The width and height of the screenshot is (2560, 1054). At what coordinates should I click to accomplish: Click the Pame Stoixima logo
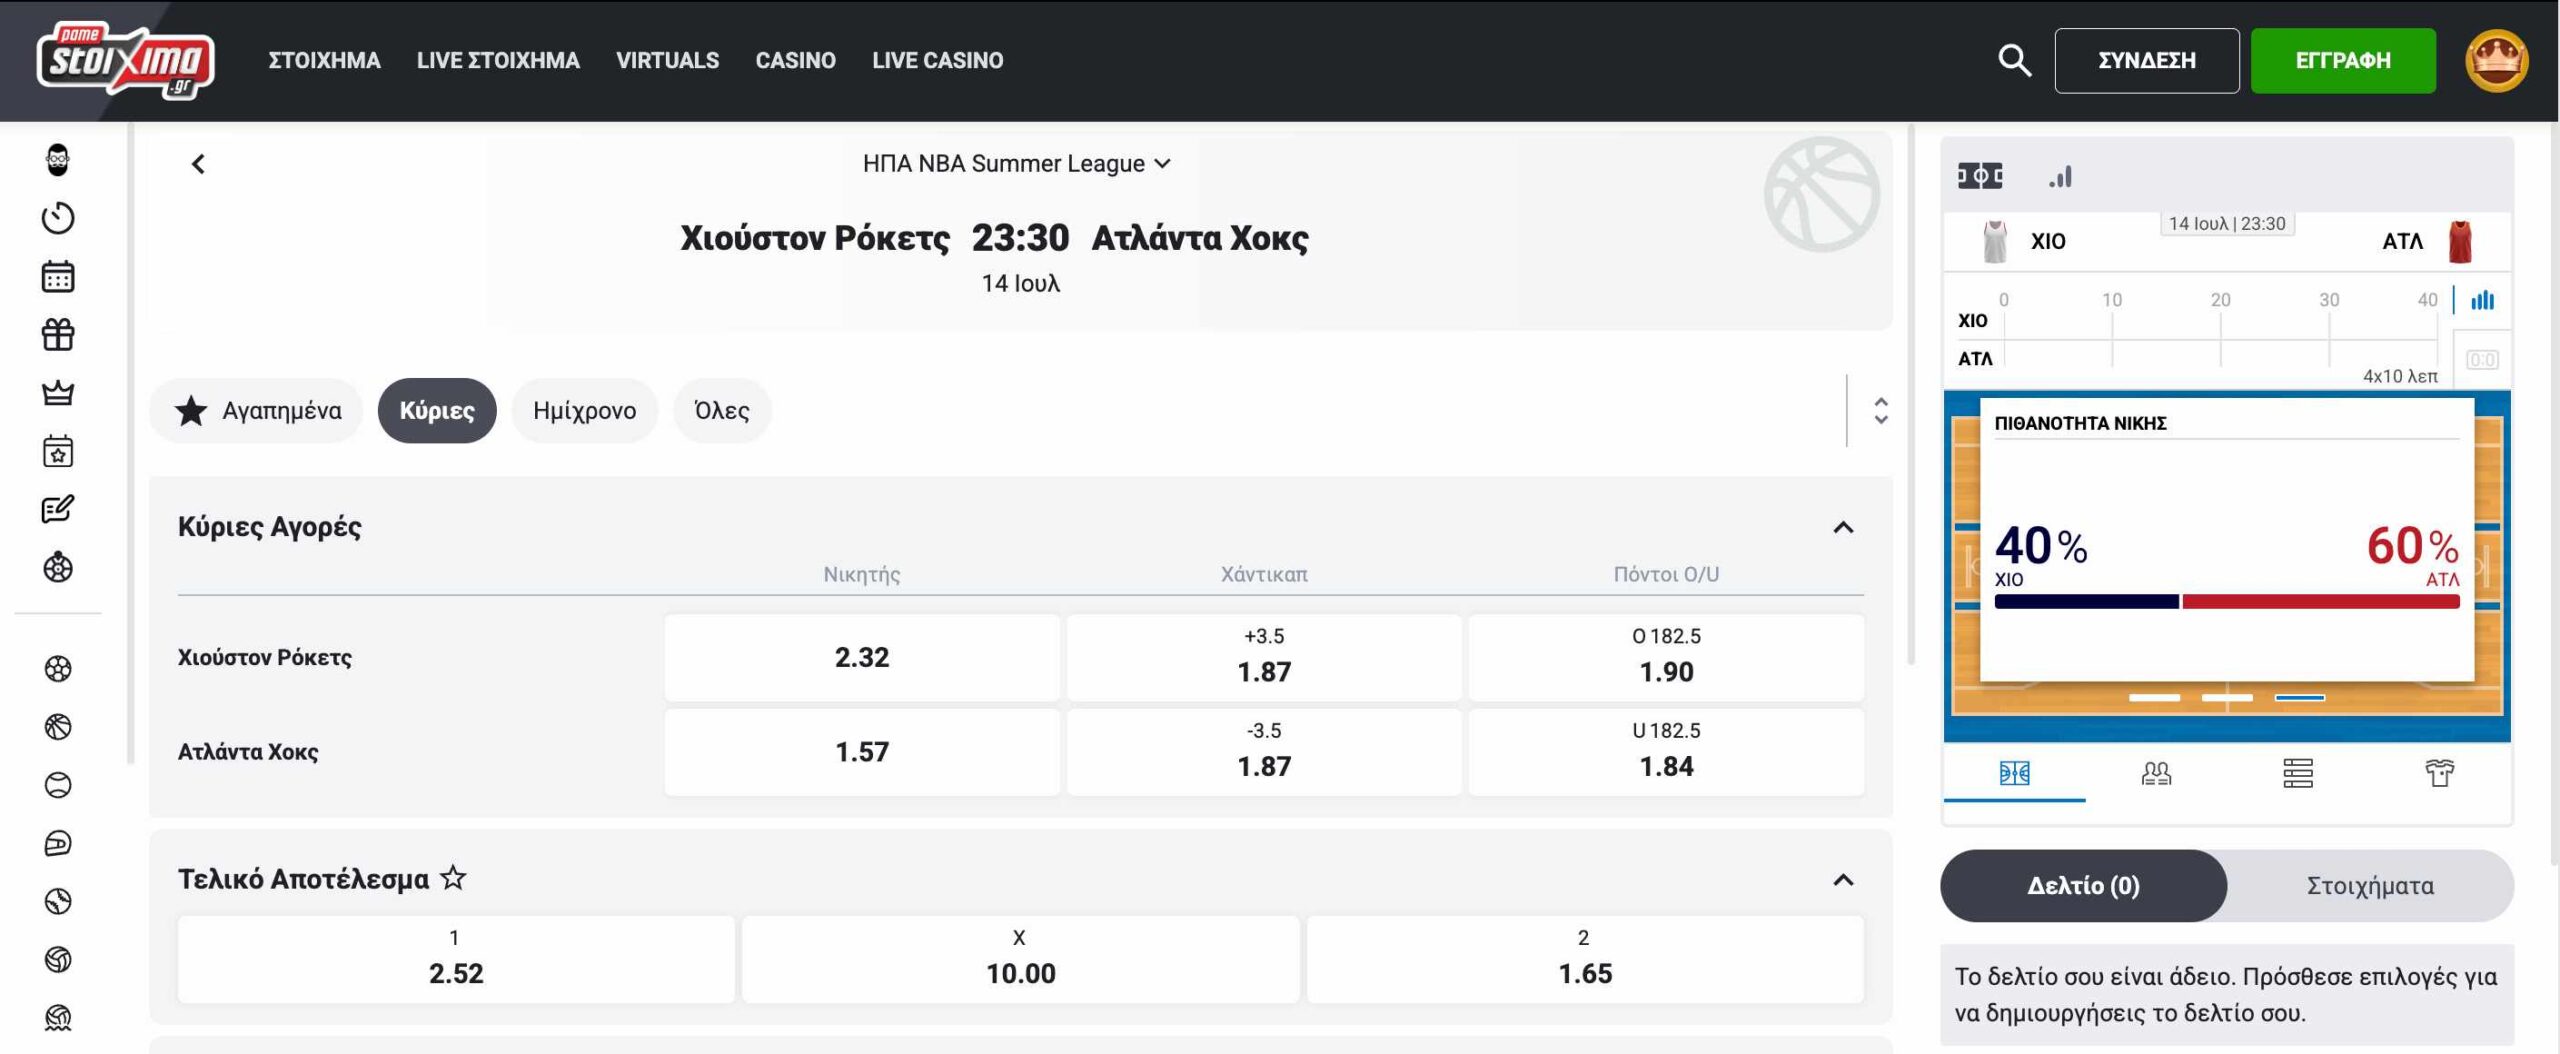125,60
